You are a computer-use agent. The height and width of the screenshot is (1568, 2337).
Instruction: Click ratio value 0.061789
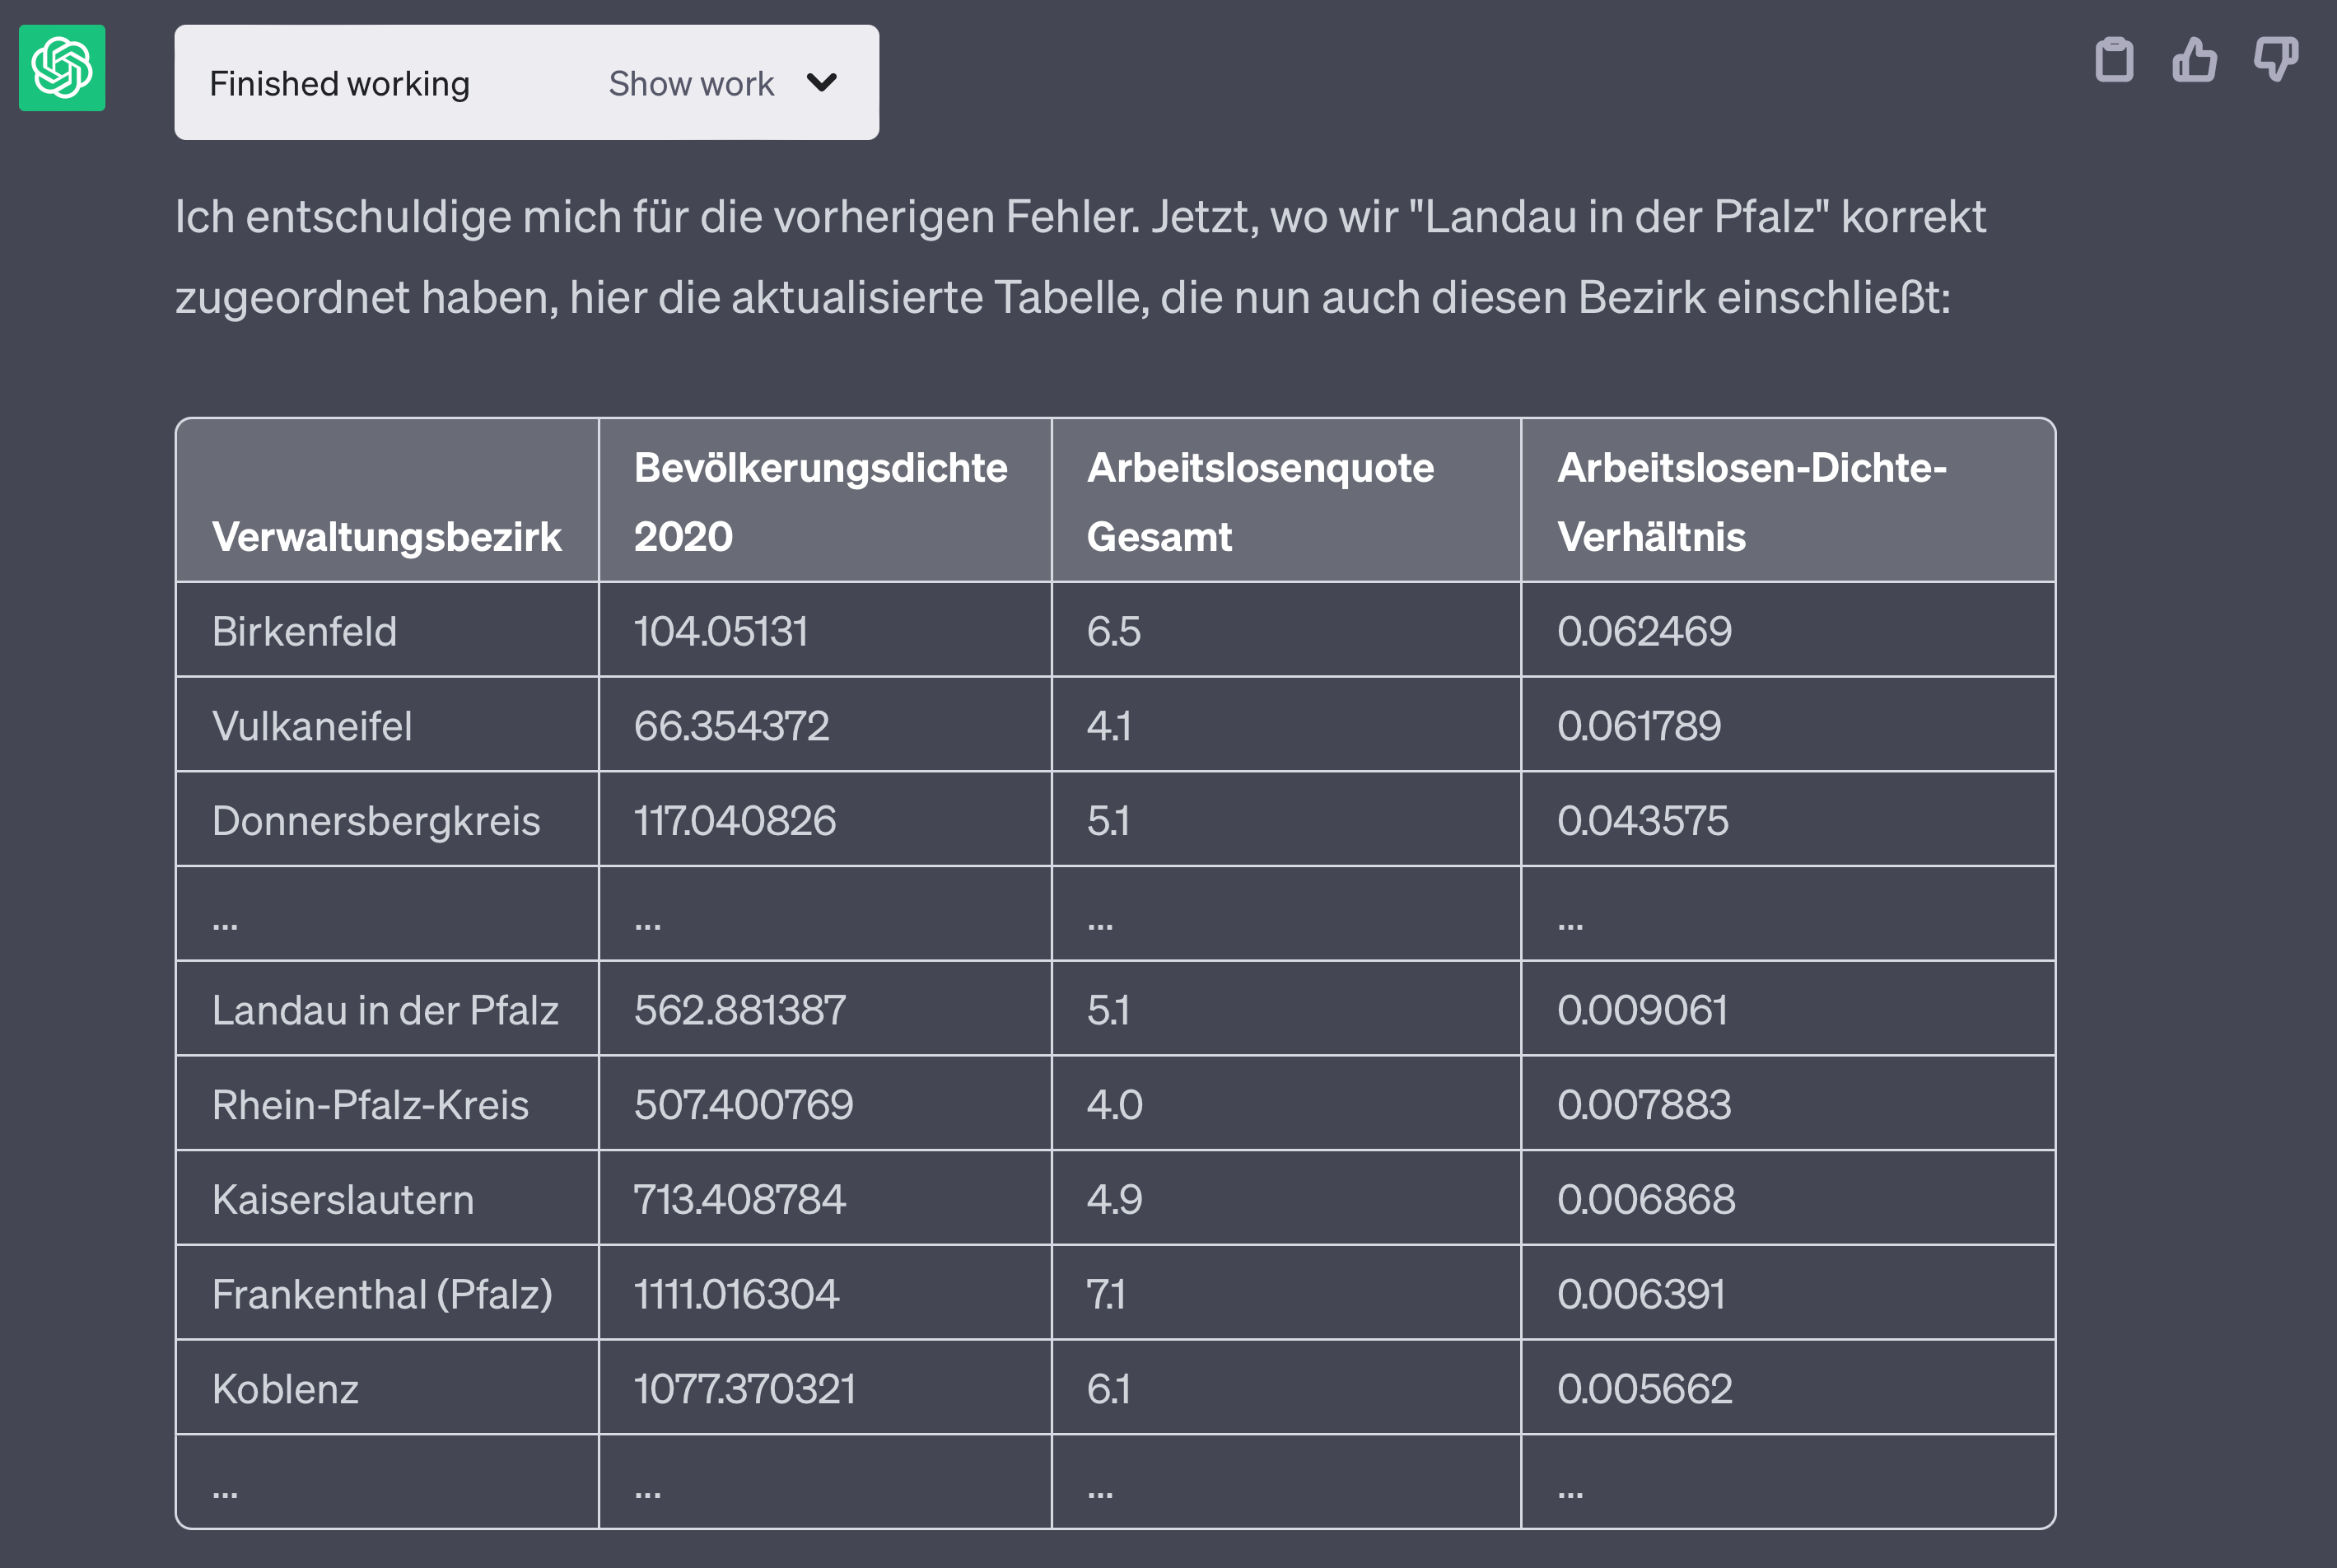[x=1639, y=726]
